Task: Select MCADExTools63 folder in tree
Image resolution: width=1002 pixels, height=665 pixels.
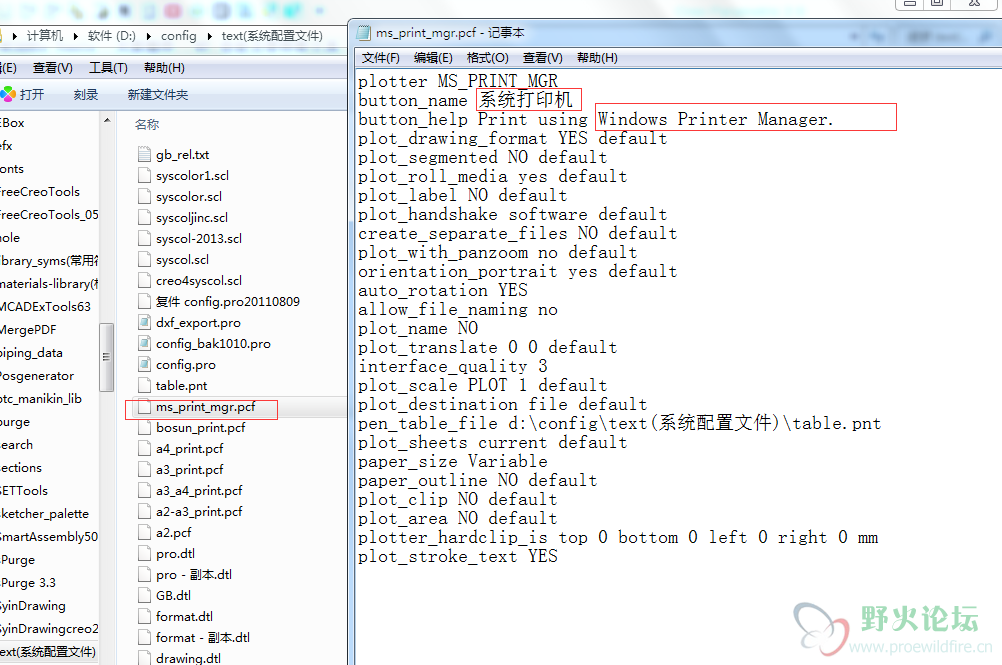Action: point(45,307)
